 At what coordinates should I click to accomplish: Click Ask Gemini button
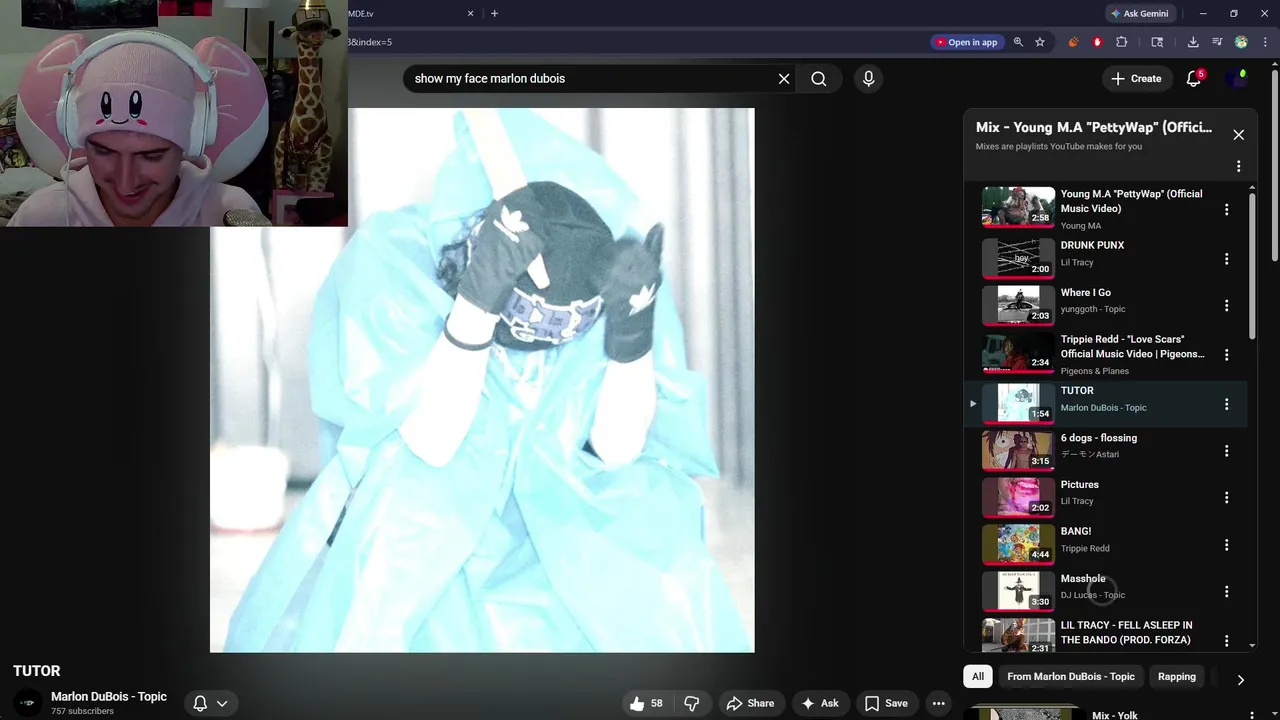1139,13
